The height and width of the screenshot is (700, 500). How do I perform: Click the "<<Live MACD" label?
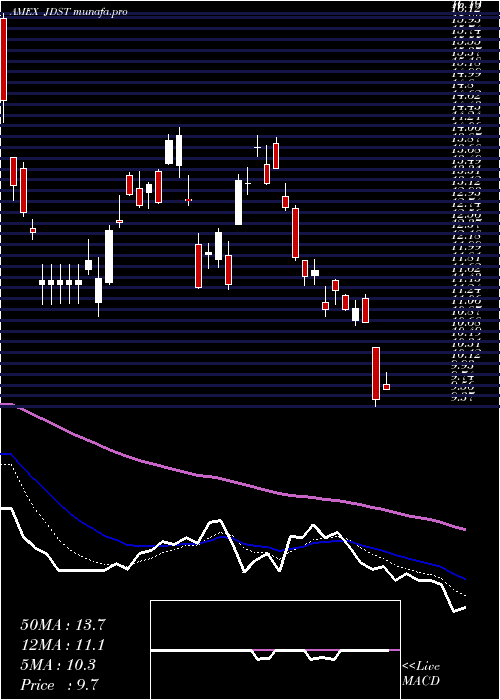[421, 674]
